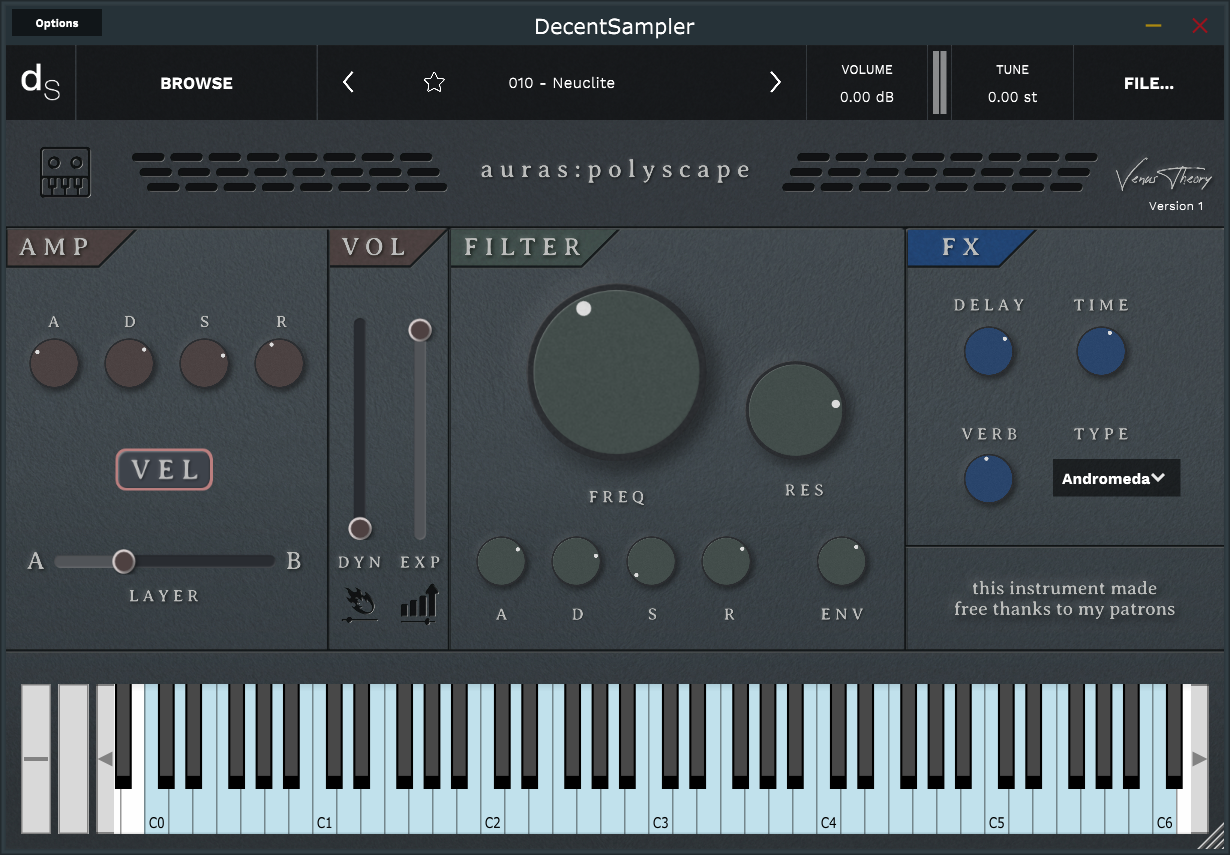Image resolution: width=1230 pixels, height=855 pixels.
Task: Click the A/B LAYER slider handle
Action: tap(123, 561)
